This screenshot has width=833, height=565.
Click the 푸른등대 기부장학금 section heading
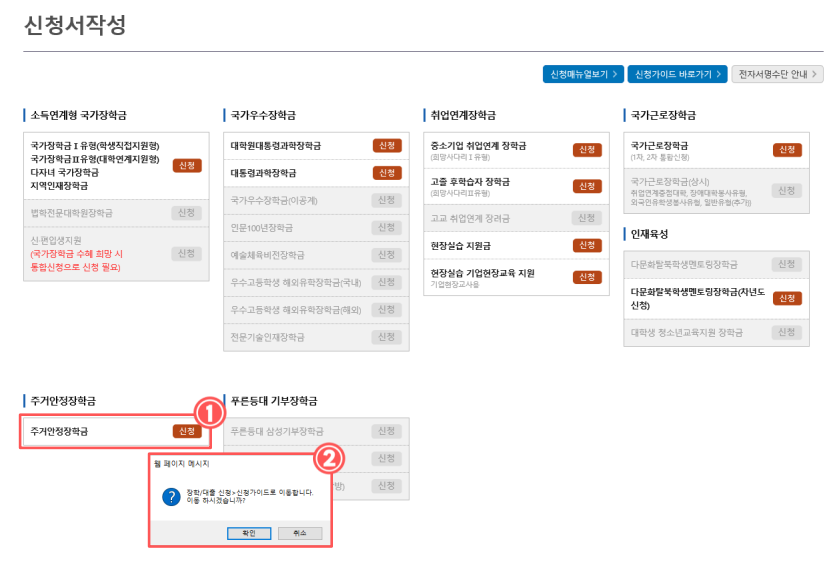click(x=274, y=401)
